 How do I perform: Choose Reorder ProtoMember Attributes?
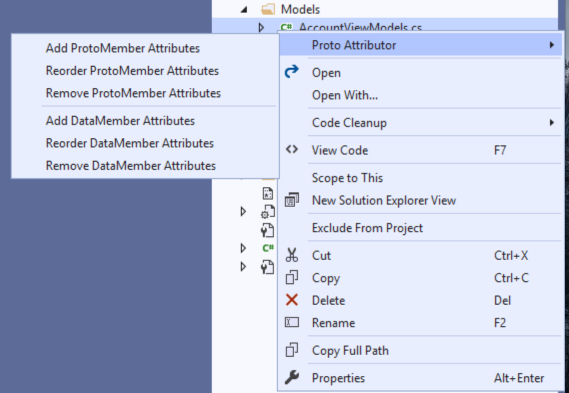click(132, 71)
